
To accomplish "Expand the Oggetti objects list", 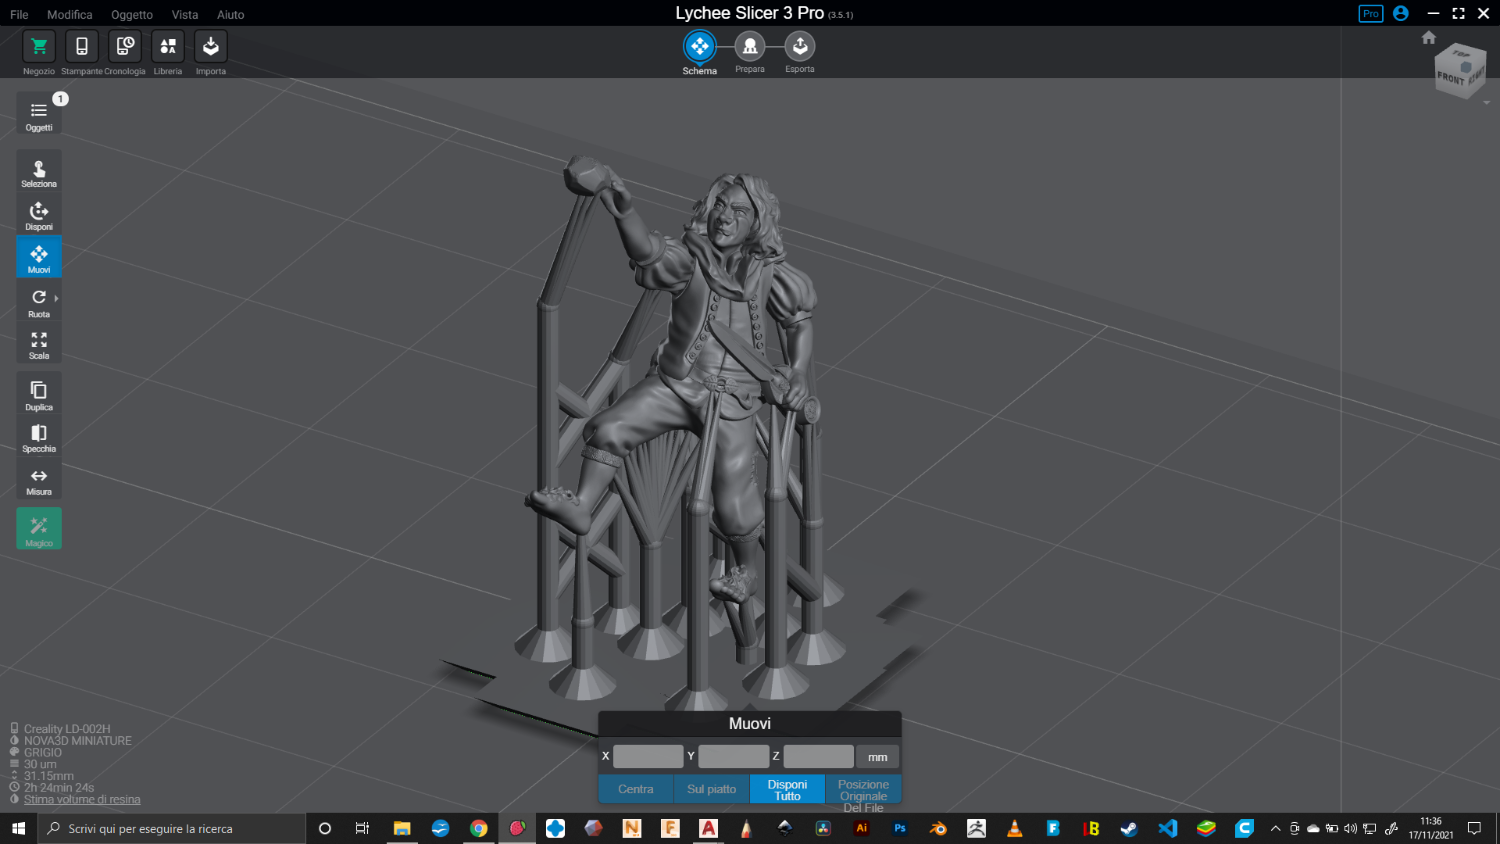I will [39, 114].
